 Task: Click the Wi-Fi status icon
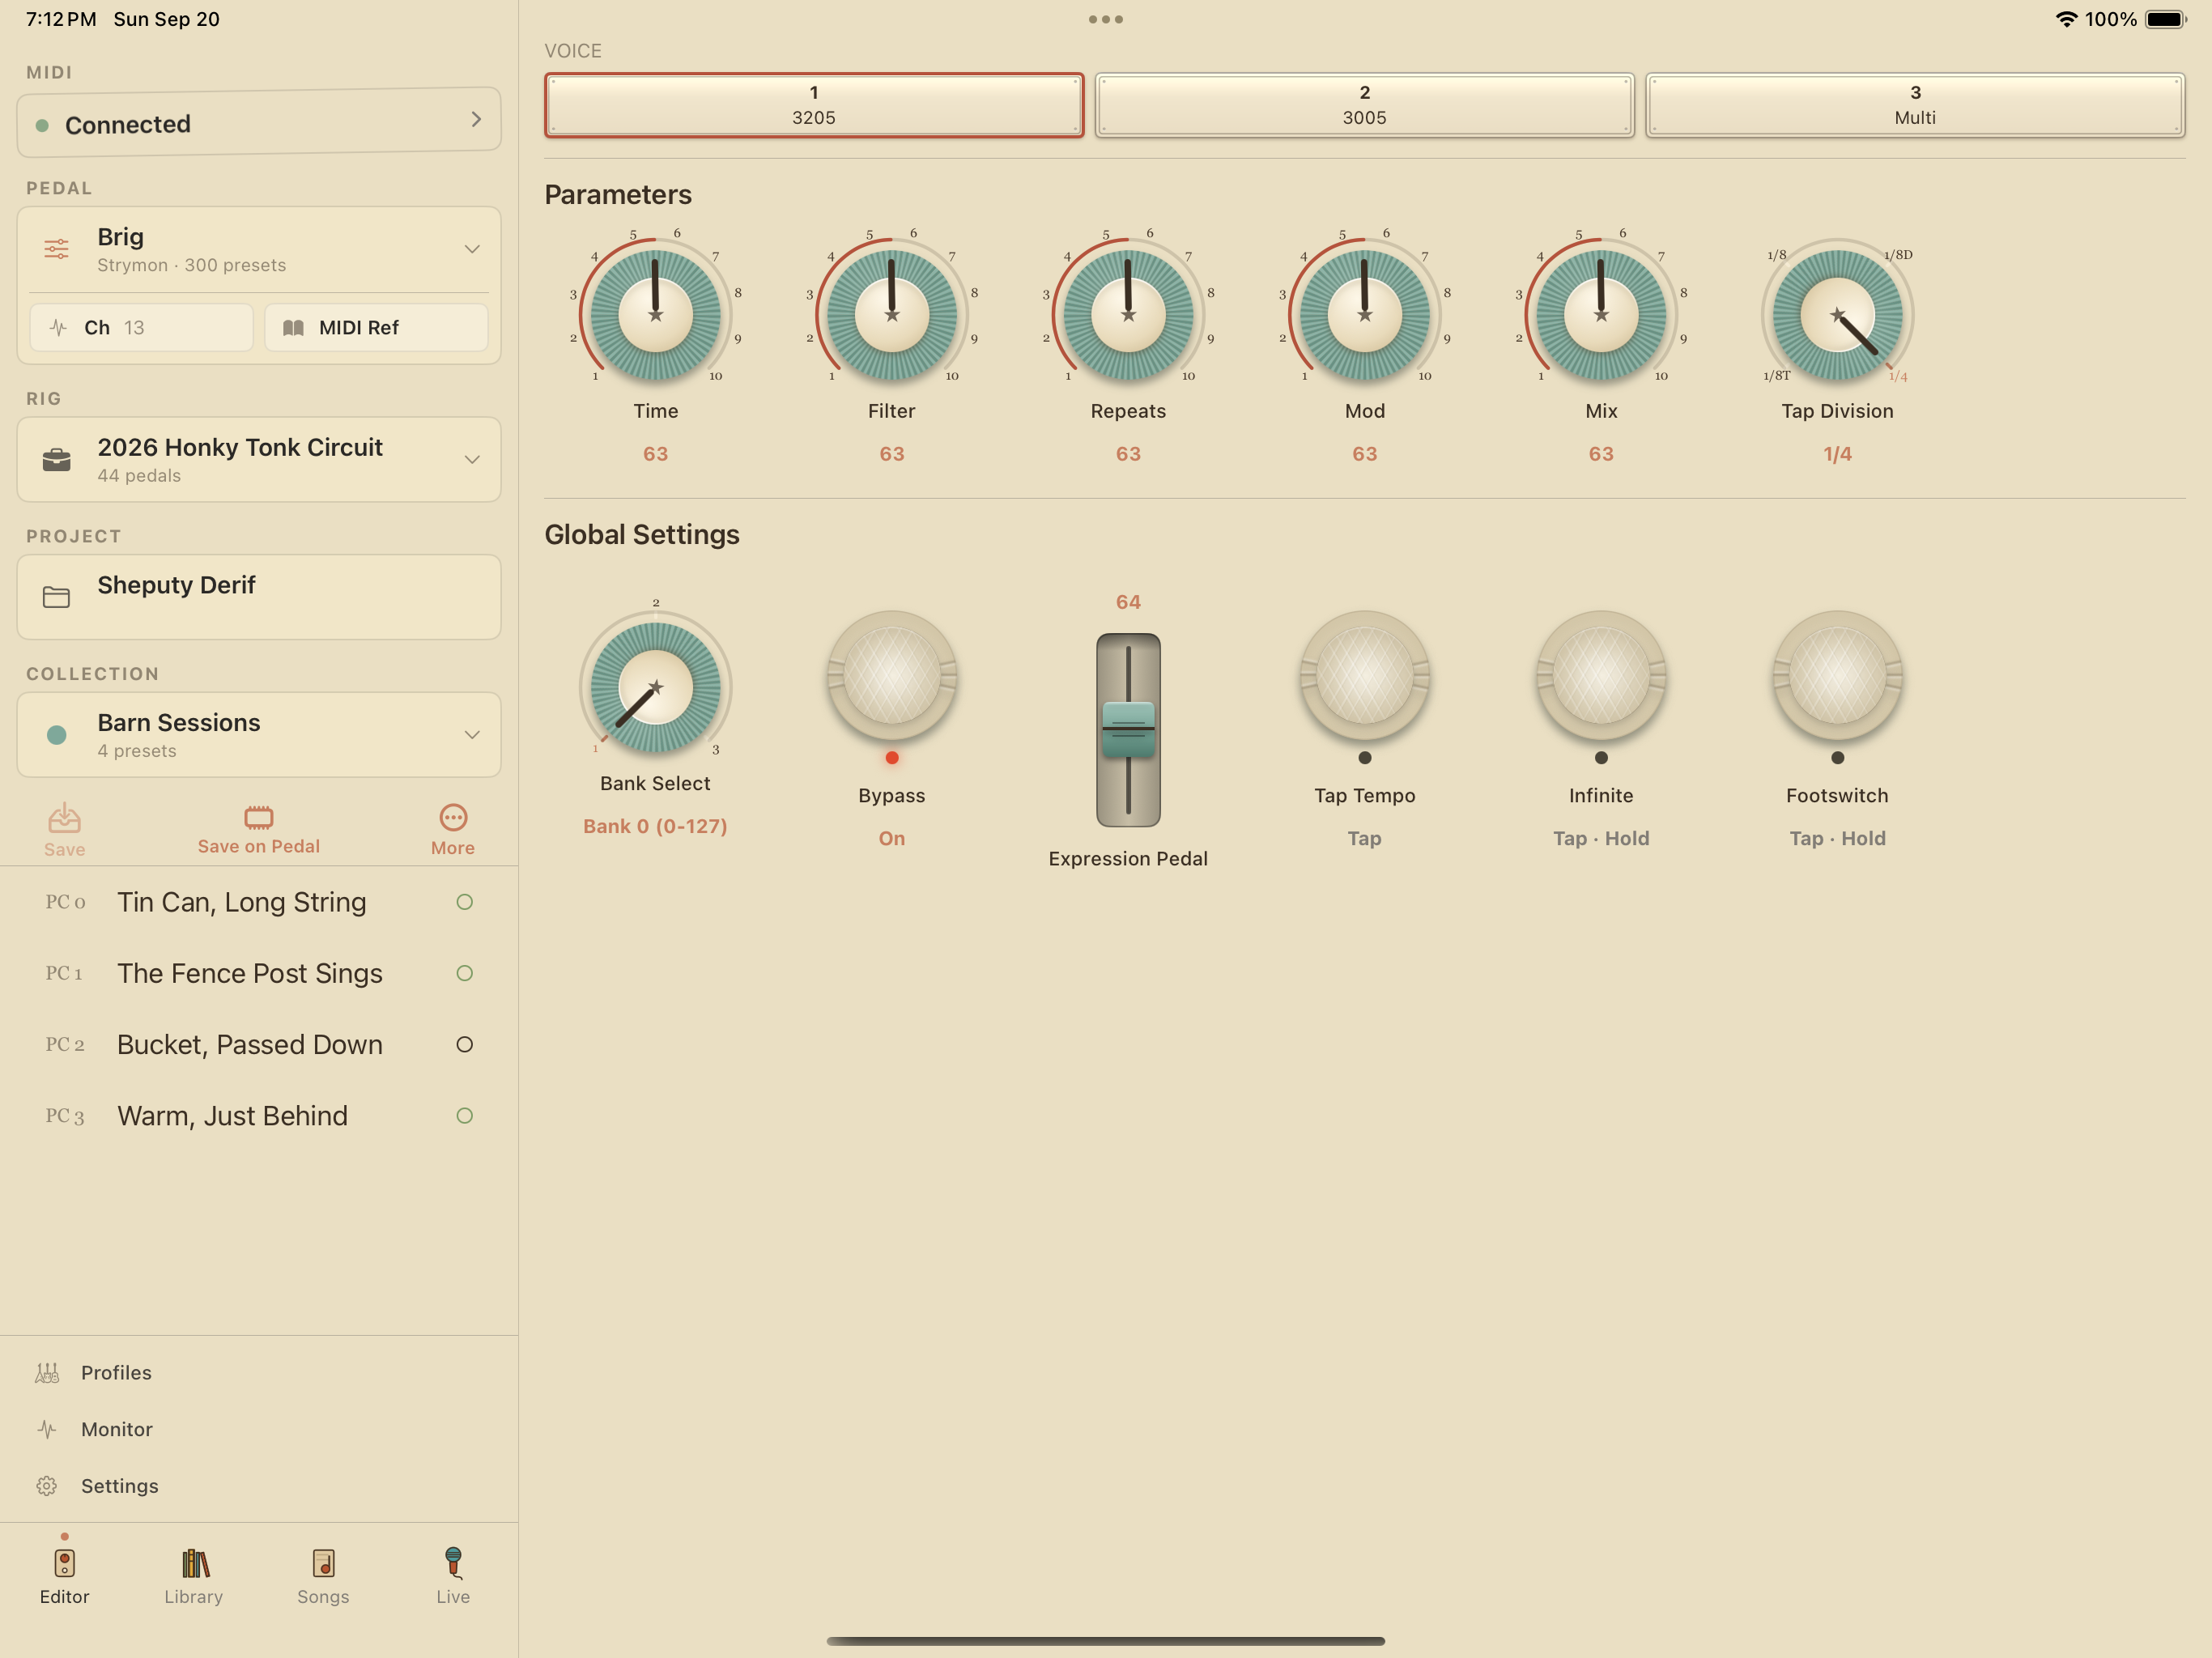(x=2066, y=19)
